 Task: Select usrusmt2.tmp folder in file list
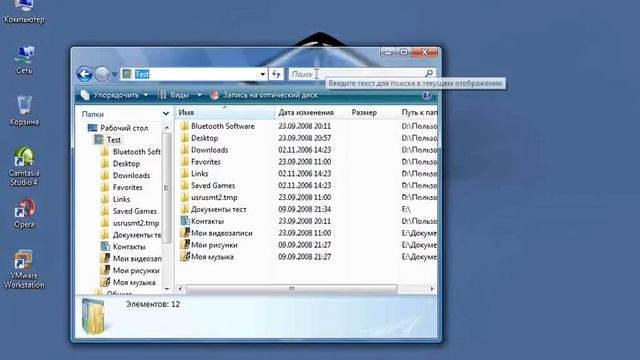point(209,197)
